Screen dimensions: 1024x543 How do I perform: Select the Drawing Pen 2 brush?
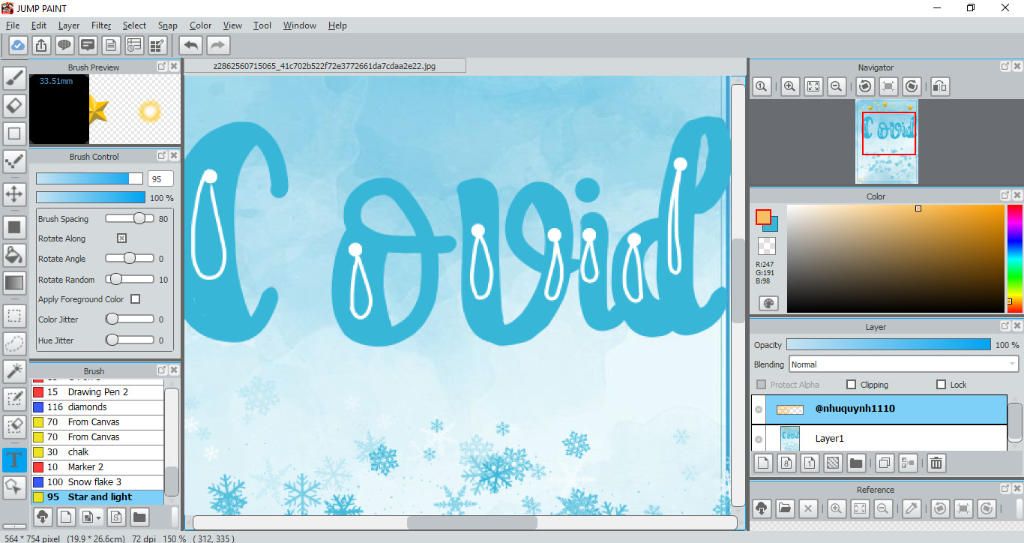pos(97,391)
